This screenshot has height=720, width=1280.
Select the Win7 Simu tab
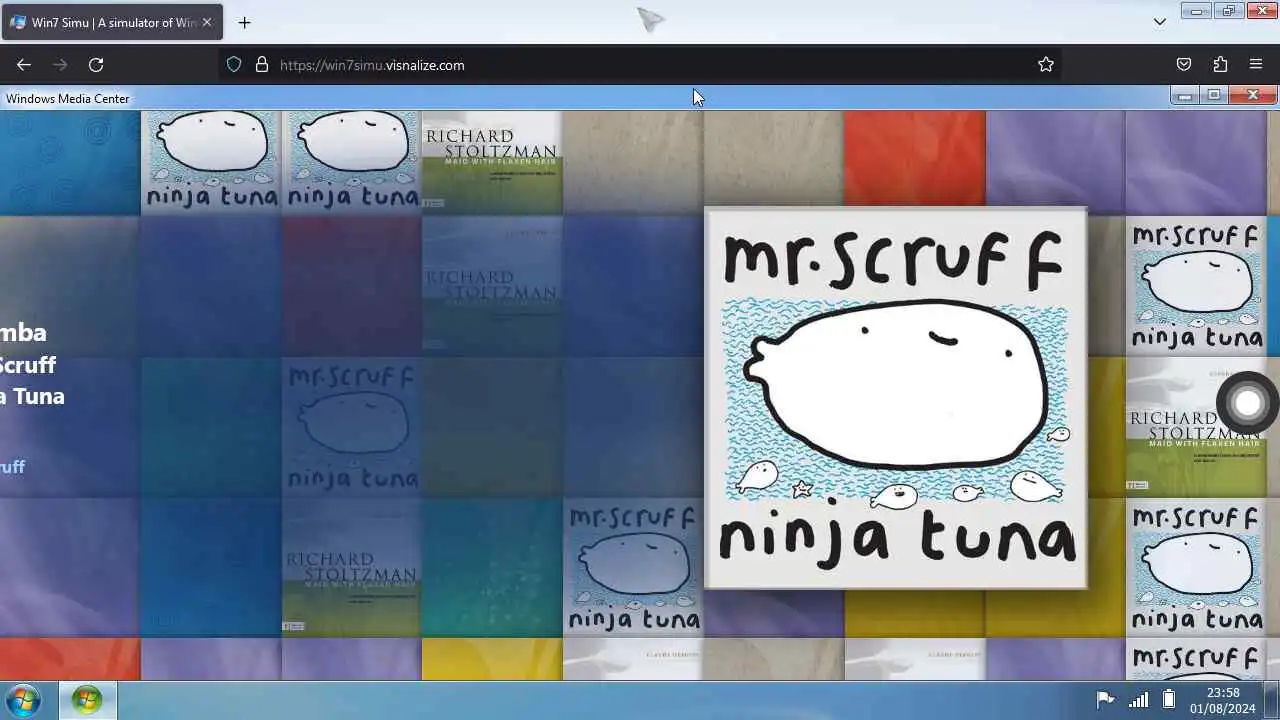click(112, 22)
